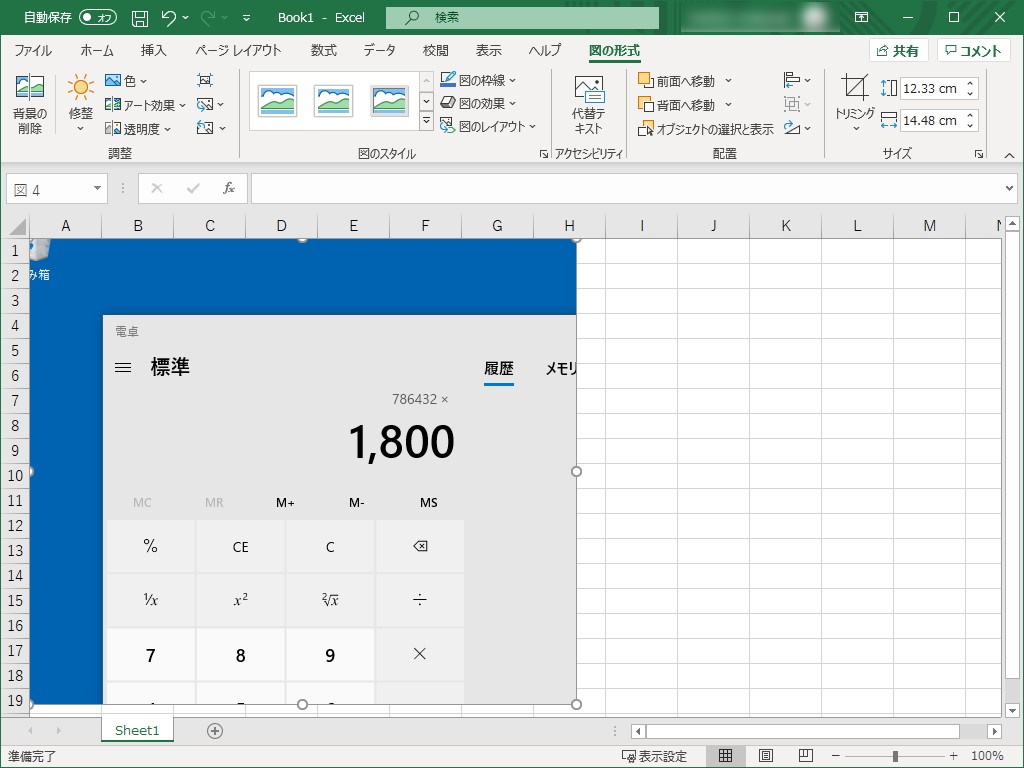Click the Picture Effects (図の効果) icon
The height and width of the screenshot is (768, 1024).
[x=448, y=103]
